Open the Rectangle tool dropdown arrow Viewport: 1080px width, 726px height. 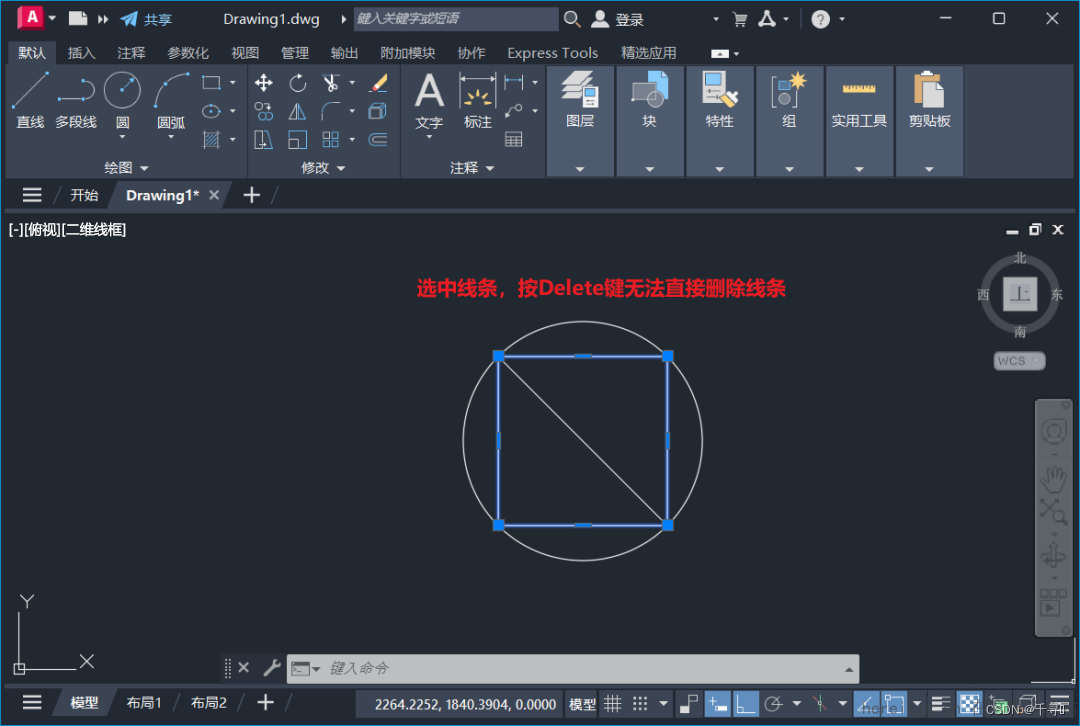pyautogui.click(x=233, y=83)
